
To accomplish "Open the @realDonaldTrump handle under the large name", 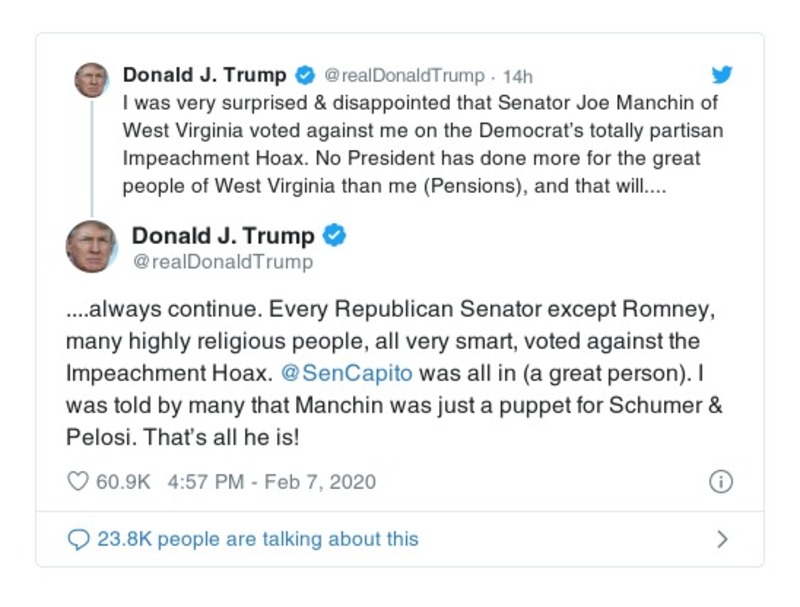I will point(222,262).
